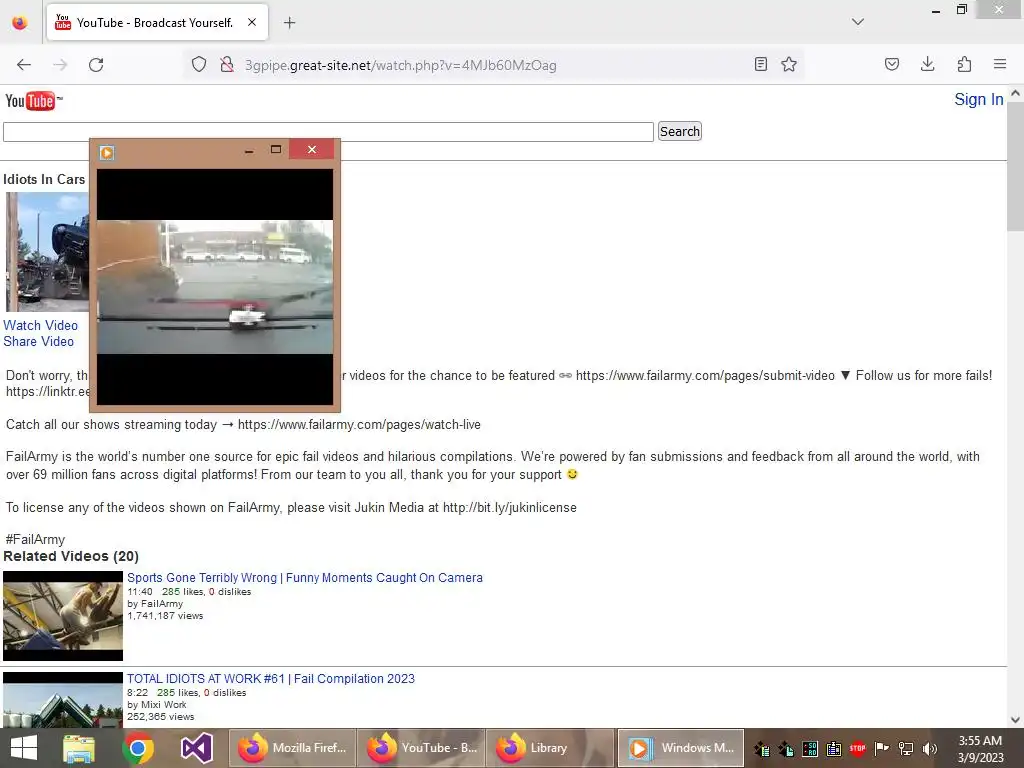Open a new browser tab
Image resolution: width=1024 pixels, height=768 pixels.
289,23
